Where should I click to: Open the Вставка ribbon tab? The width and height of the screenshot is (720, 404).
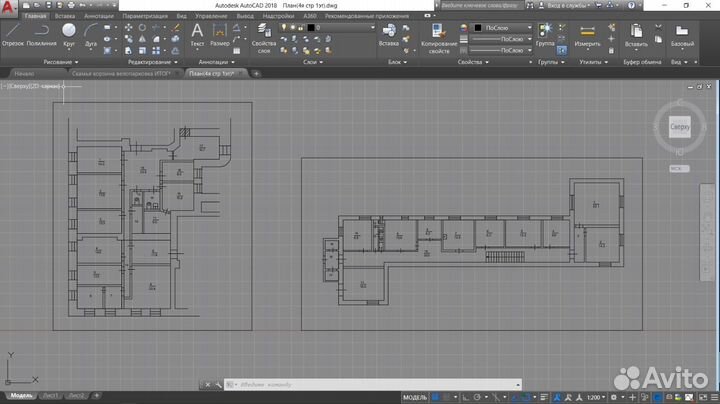pos(65,17)
